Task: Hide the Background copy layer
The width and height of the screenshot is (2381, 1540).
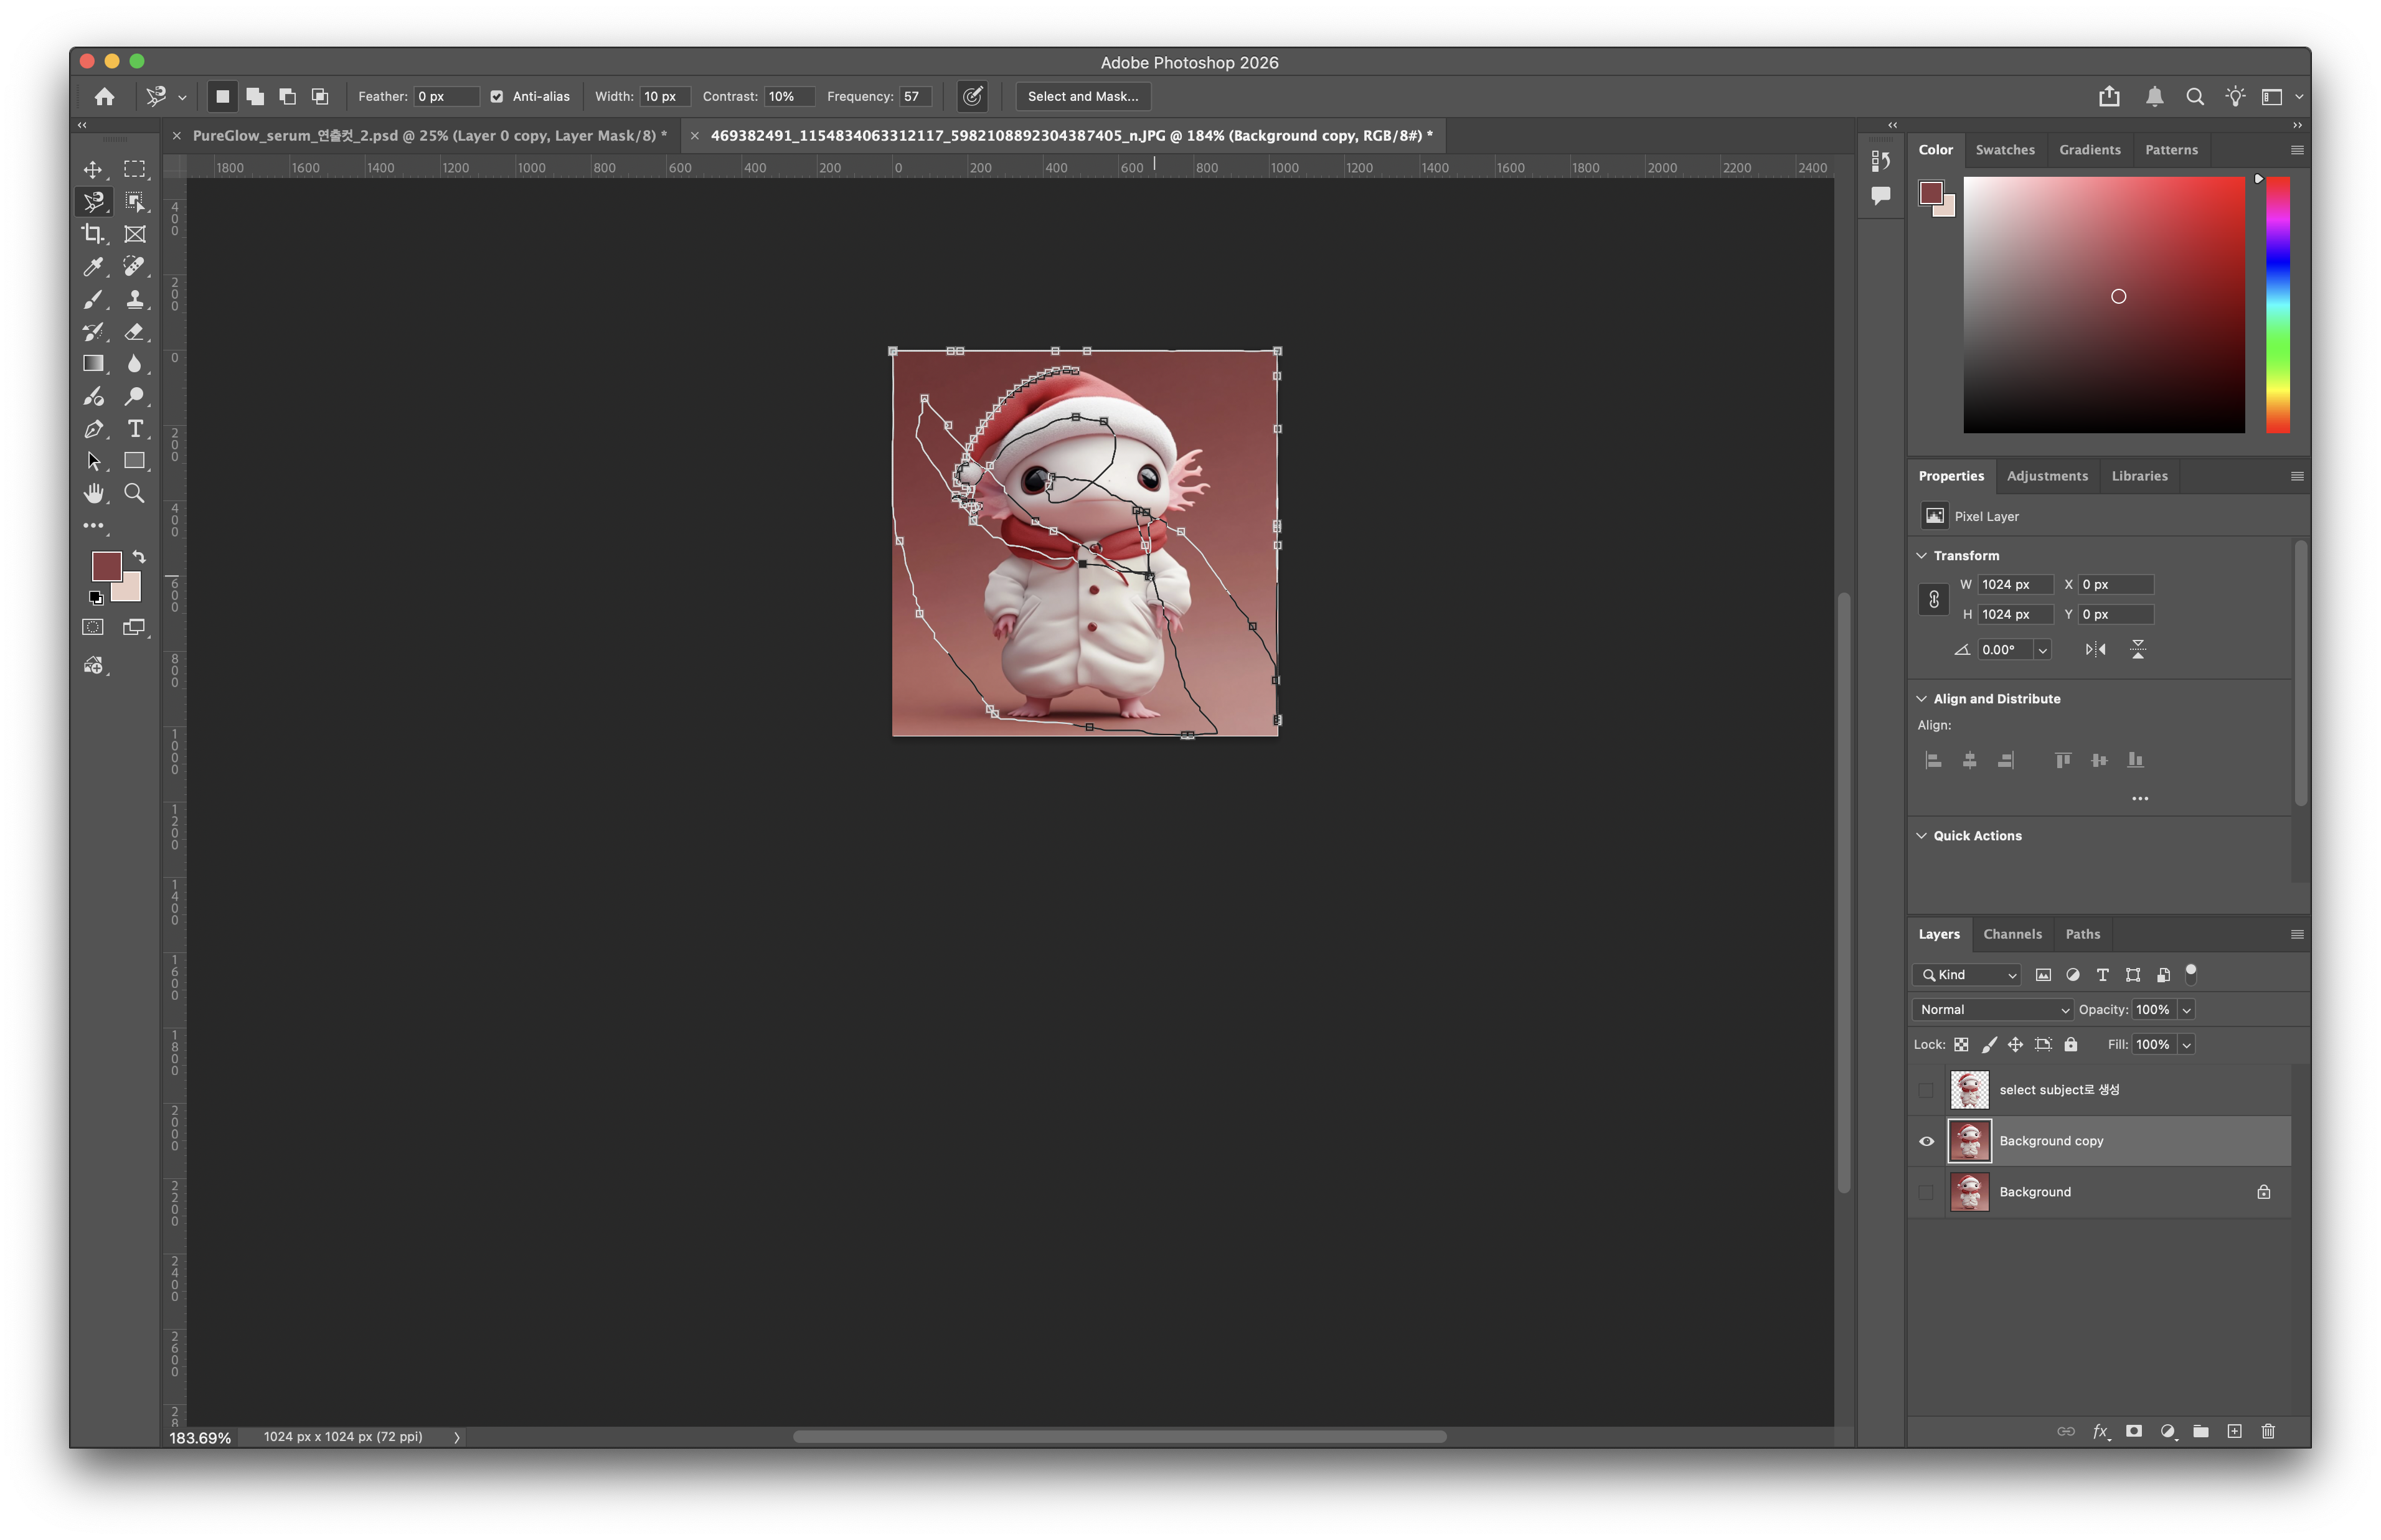Action: pyautogui.click(x=1926, y=1141)
